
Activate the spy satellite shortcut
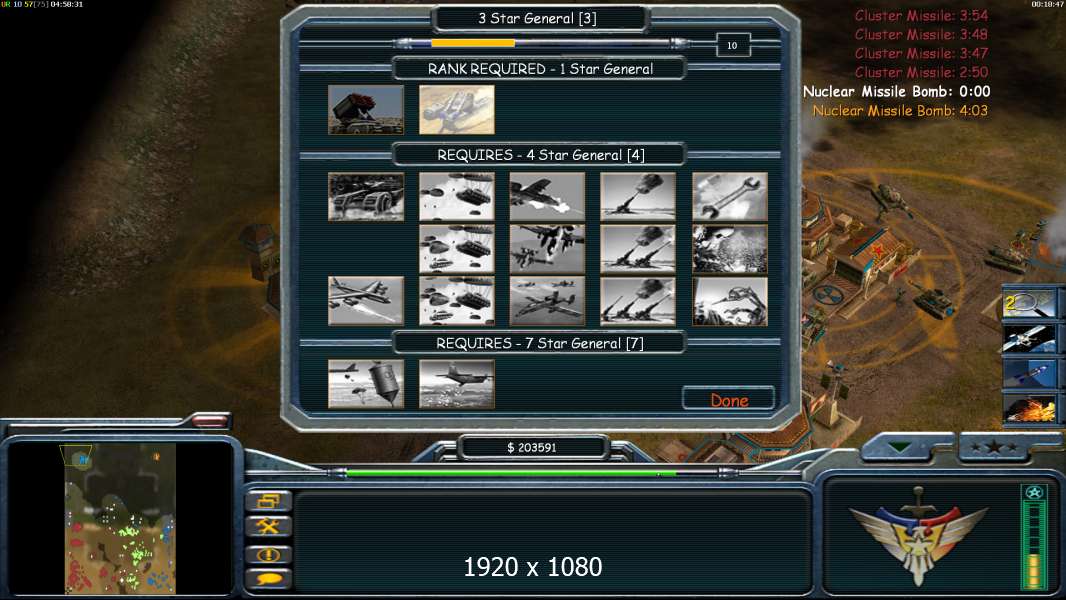tap(1029, 338)
